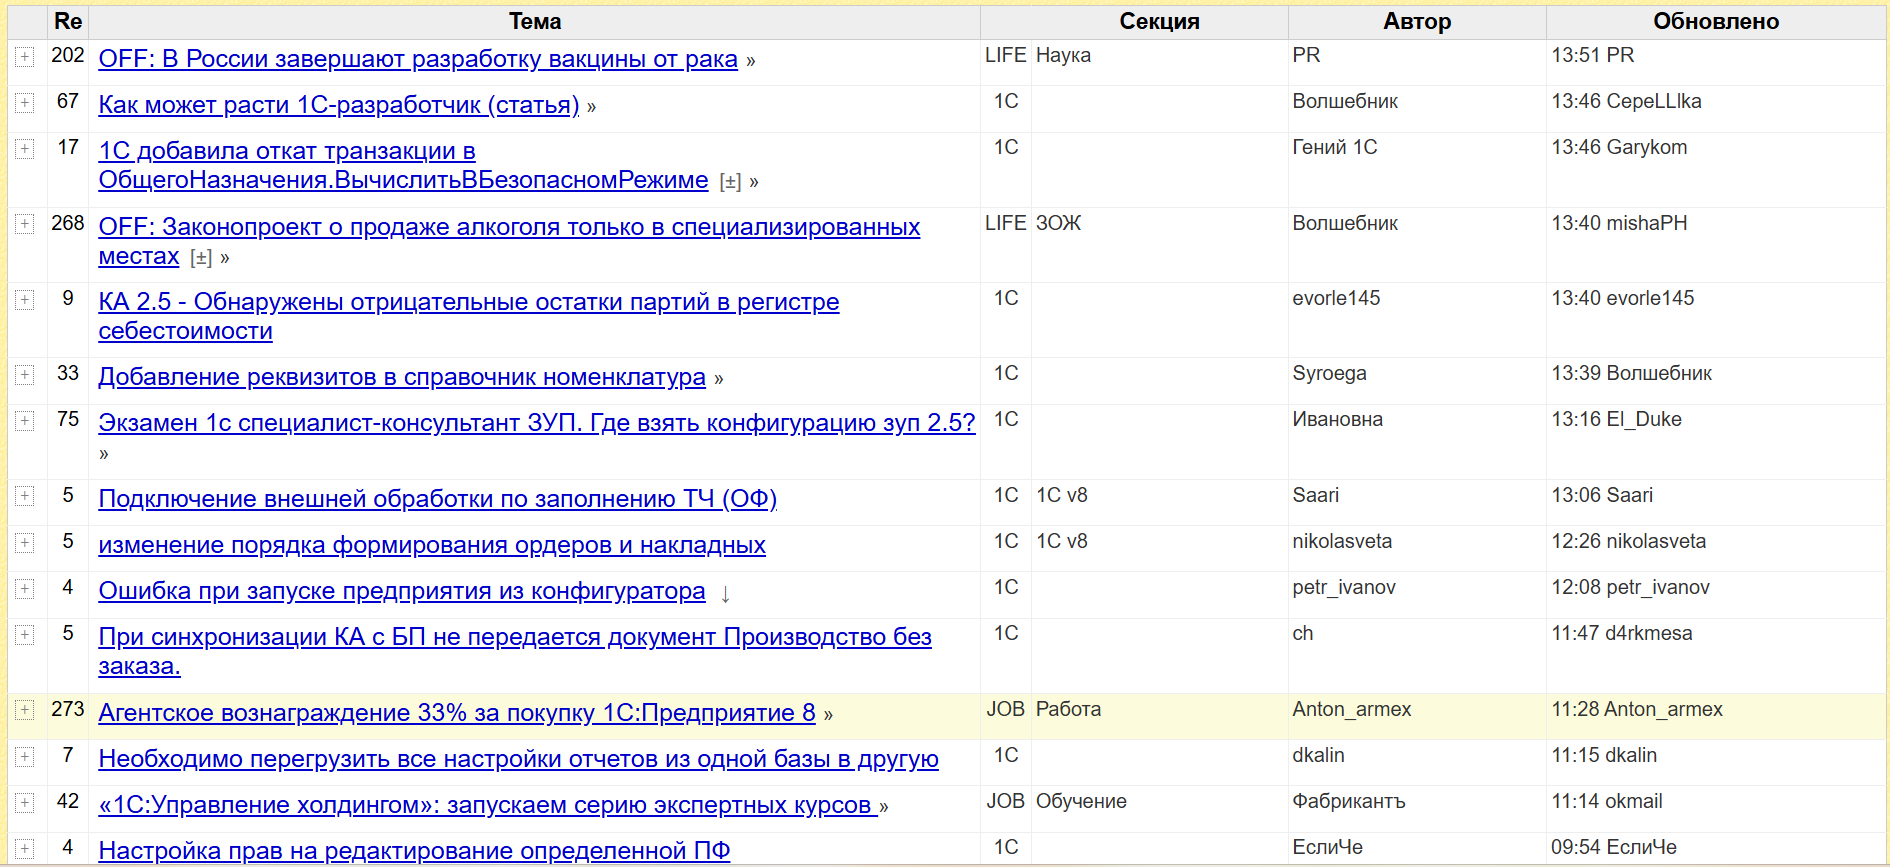The image size is (1890, 867).
Task: Select the 'Работа' section label
Action: tap(1068, 709)
